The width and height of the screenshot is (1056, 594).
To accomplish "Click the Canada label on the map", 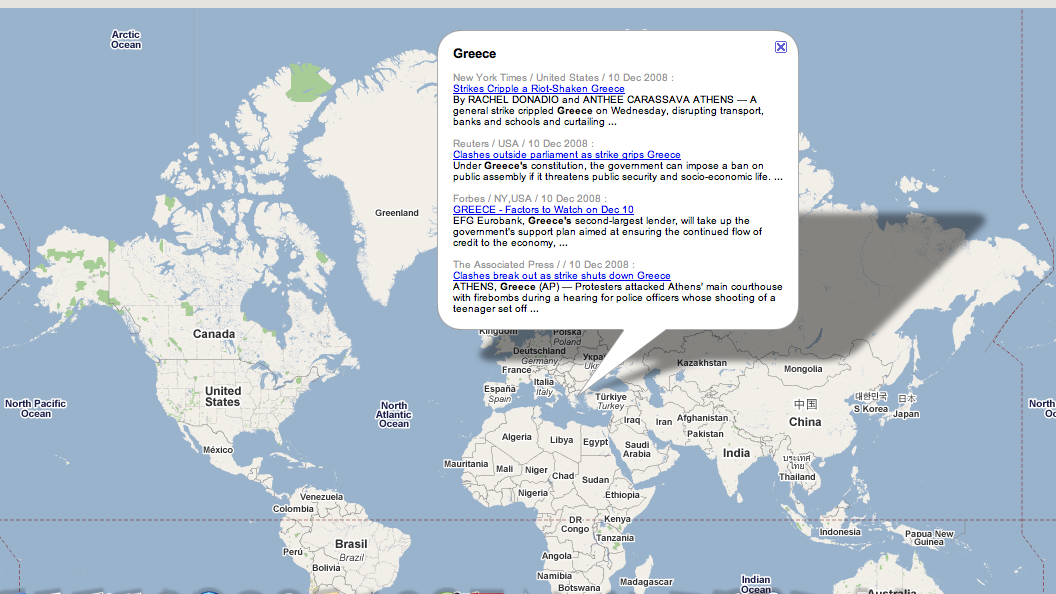I will 214,334.
